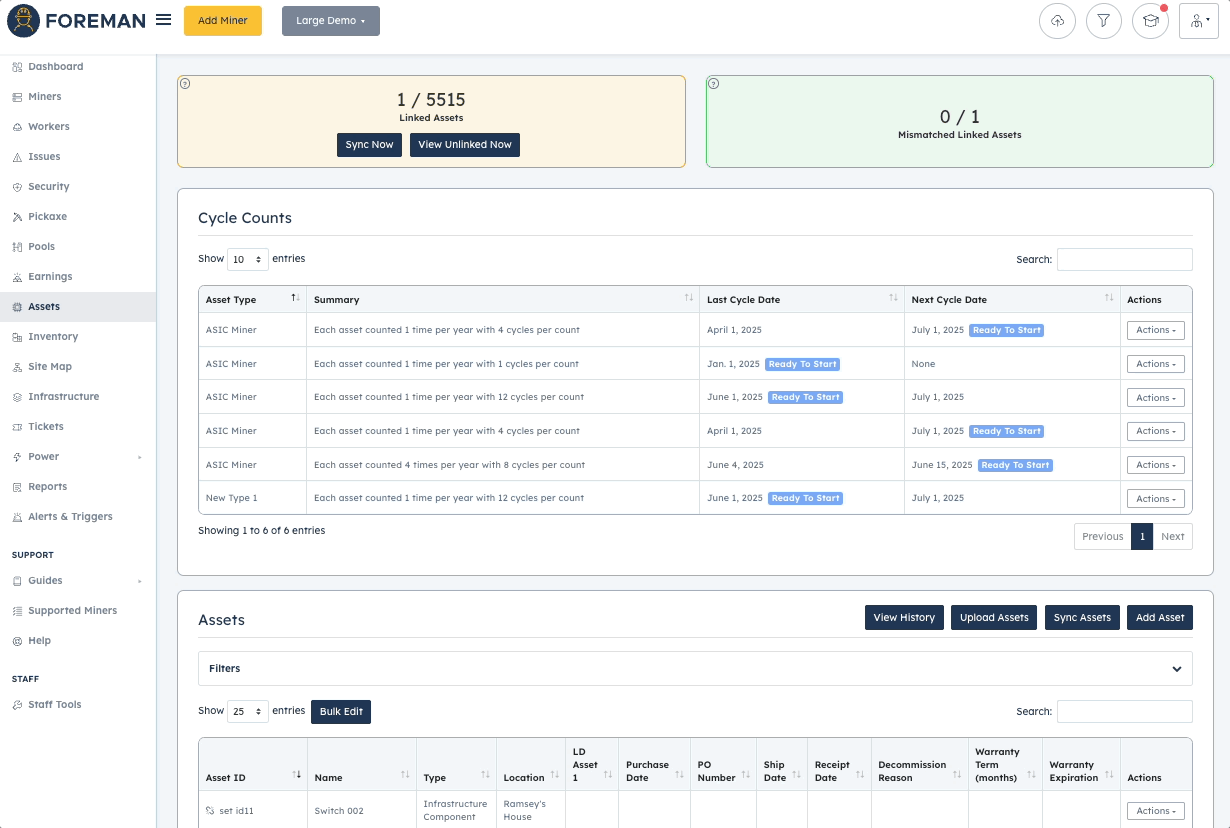Open Miners in the sidebar
Image resolution: width=1230 pixels, height=828 pixels.
(x=44, y=97)
